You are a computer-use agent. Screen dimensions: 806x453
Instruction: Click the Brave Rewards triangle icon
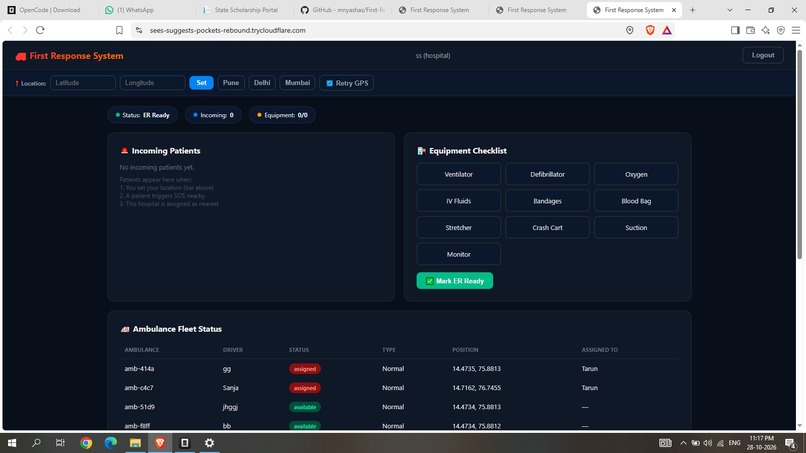667,30
